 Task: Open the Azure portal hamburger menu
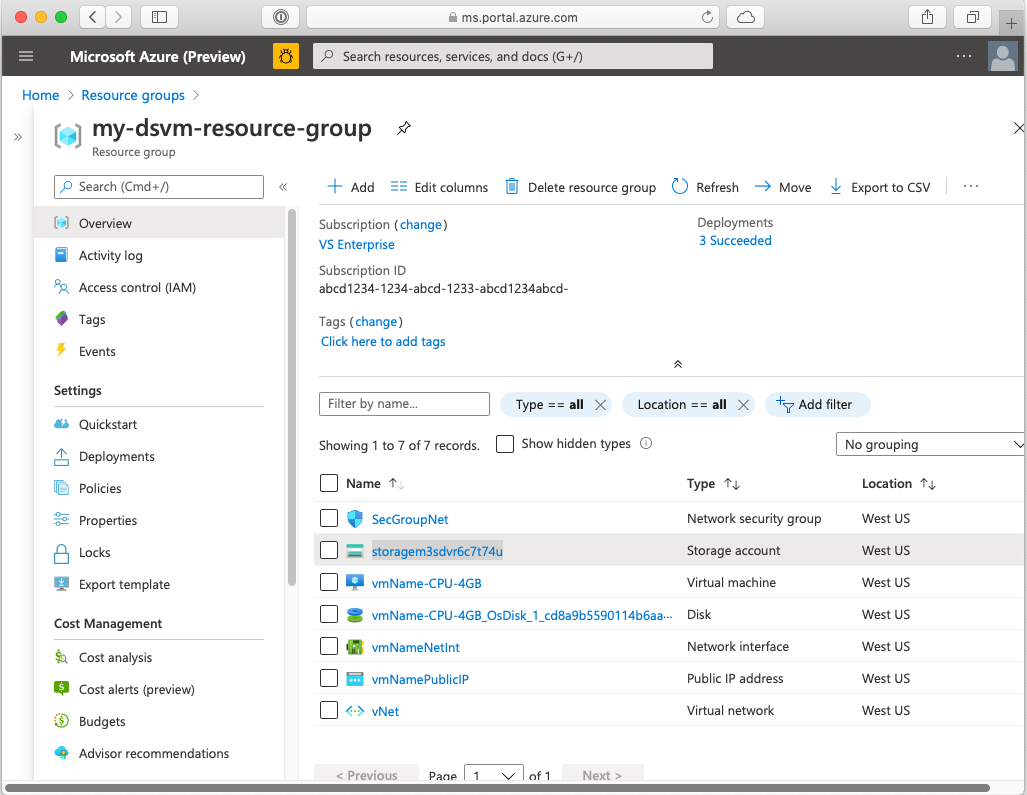click(x=26, y=56)
